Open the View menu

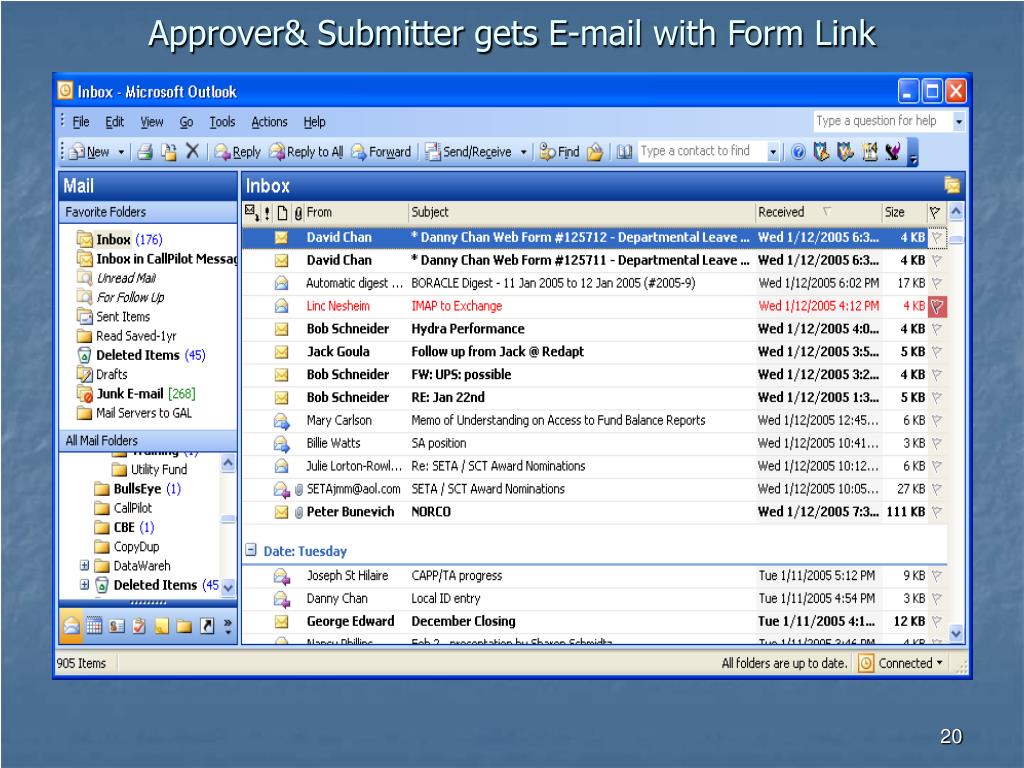152,122
